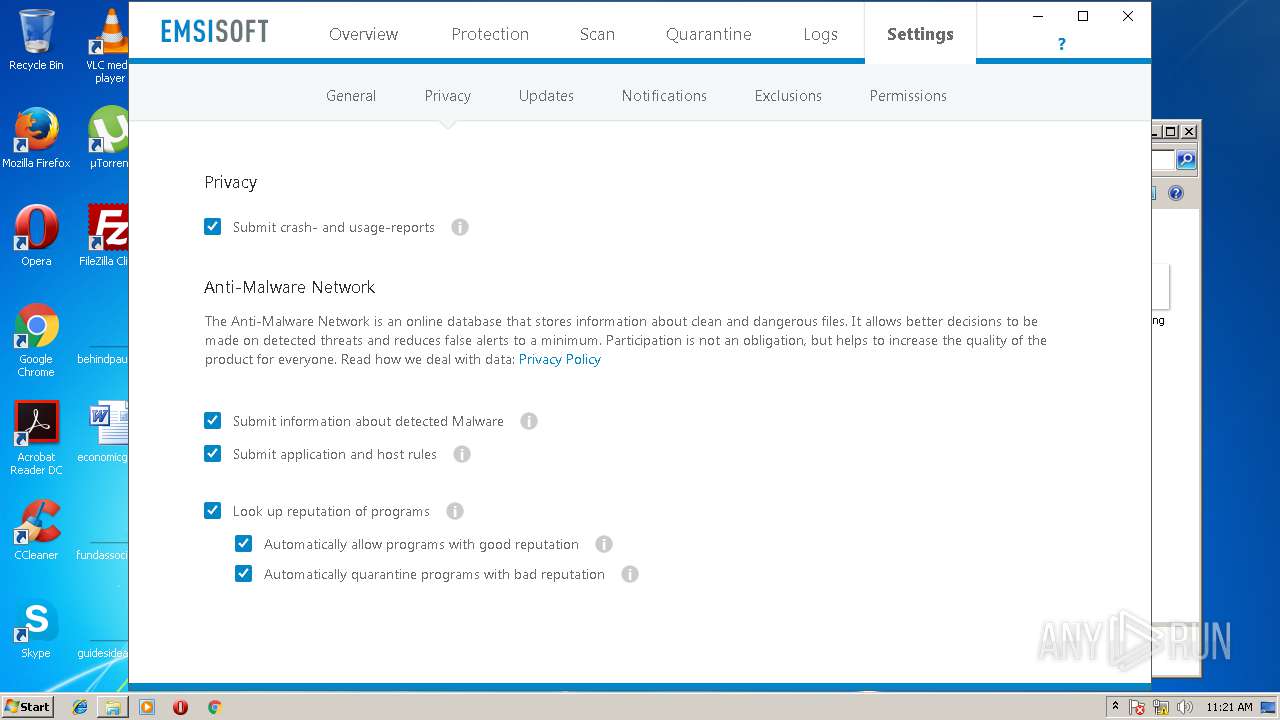1280x720 pixels.
Task: Show info for application and host rules
Action: point(462,454)
